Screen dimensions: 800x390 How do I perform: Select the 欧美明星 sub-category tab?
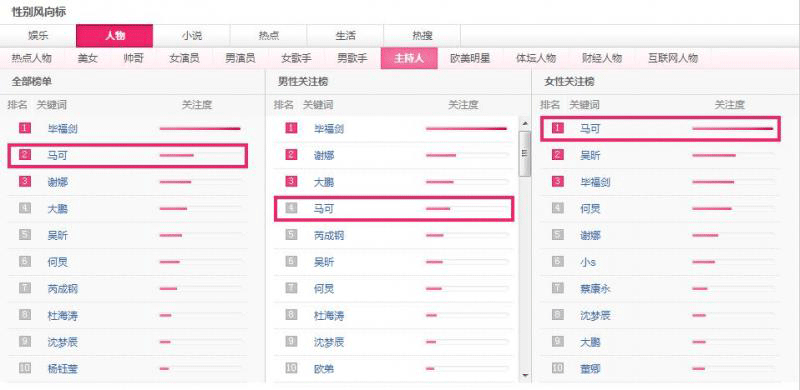click(470, 58)
